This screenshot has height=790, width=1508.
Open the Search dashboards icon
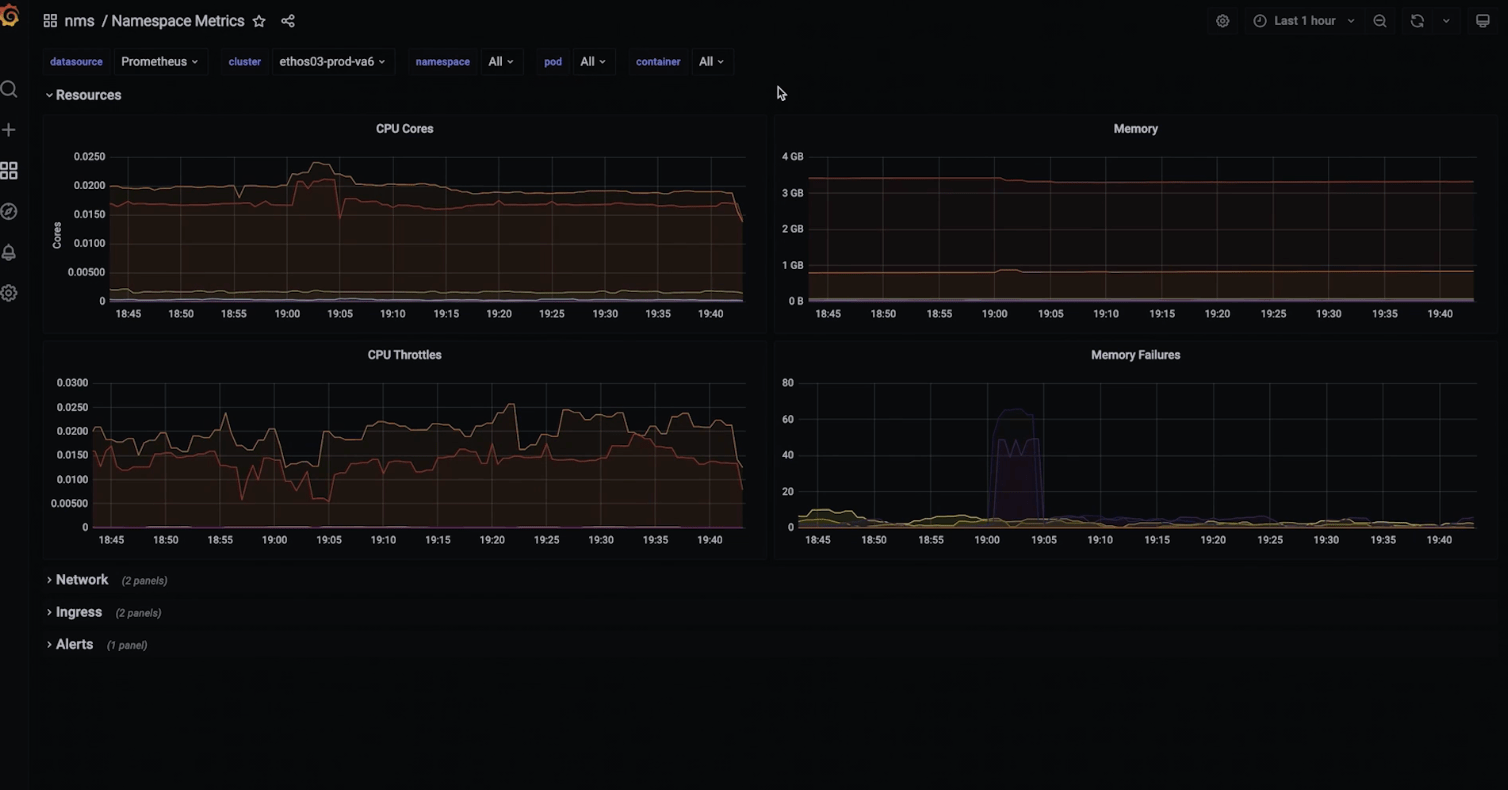pos(10,89)
